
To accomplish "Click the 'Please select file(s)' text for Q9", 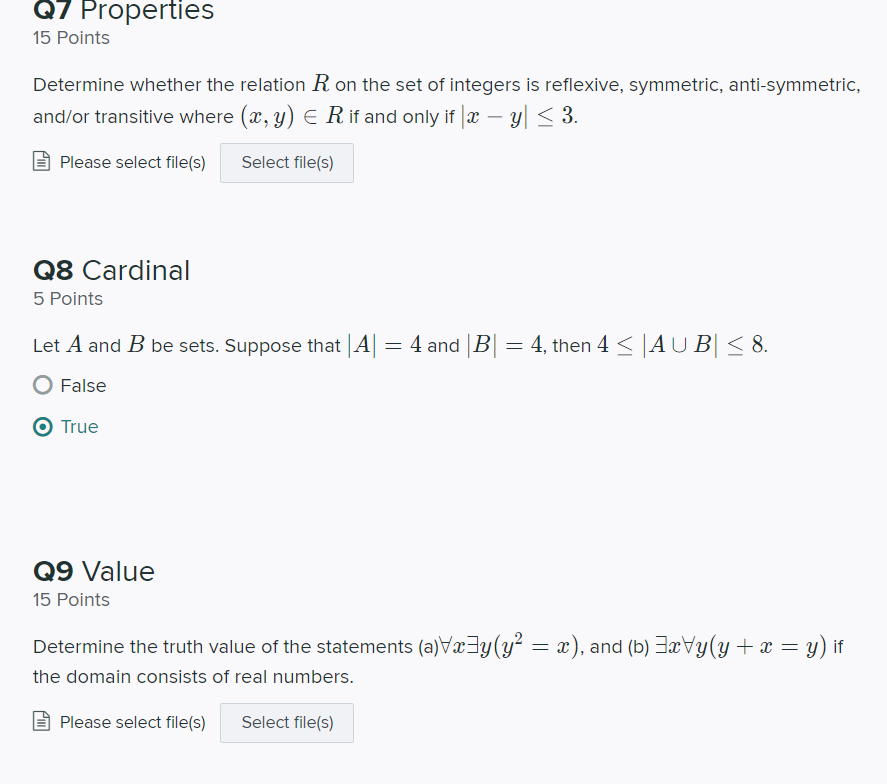I will pyautogui.click(x=132, y=721).
